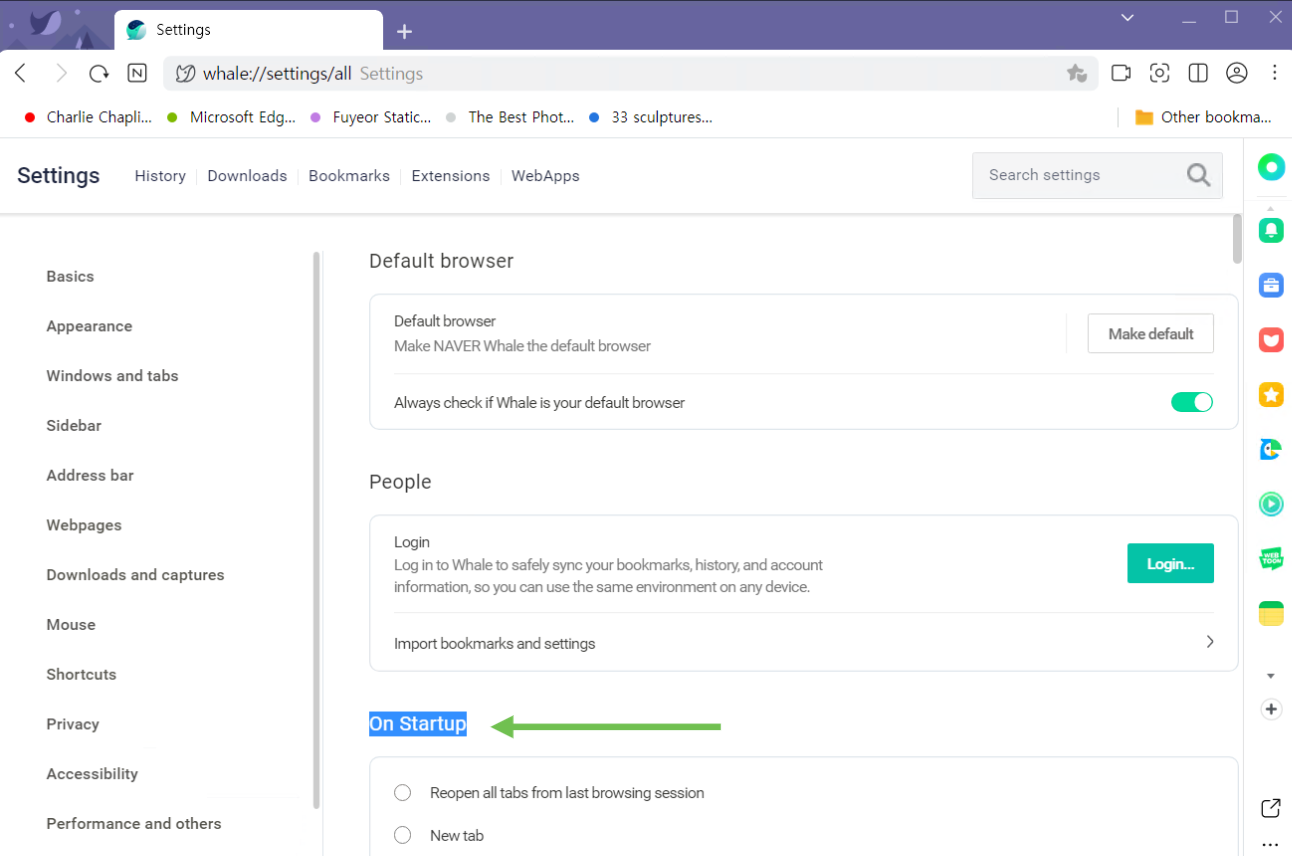Image resolution: width=1297 pixels, height=858 pixels.
Task: Click the Make default button
Action: click(1150, 334)
